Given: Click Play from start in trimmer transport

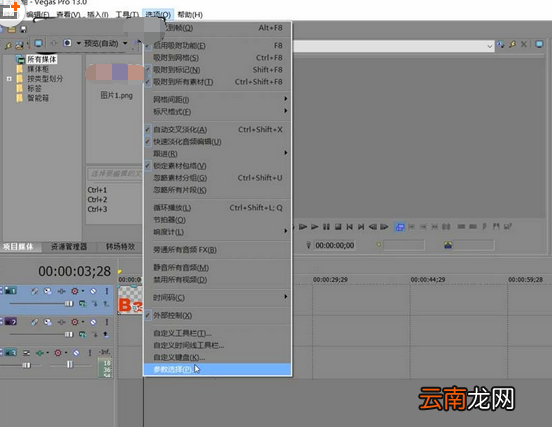Looking at the screenshot, I should tap(303, 227).
